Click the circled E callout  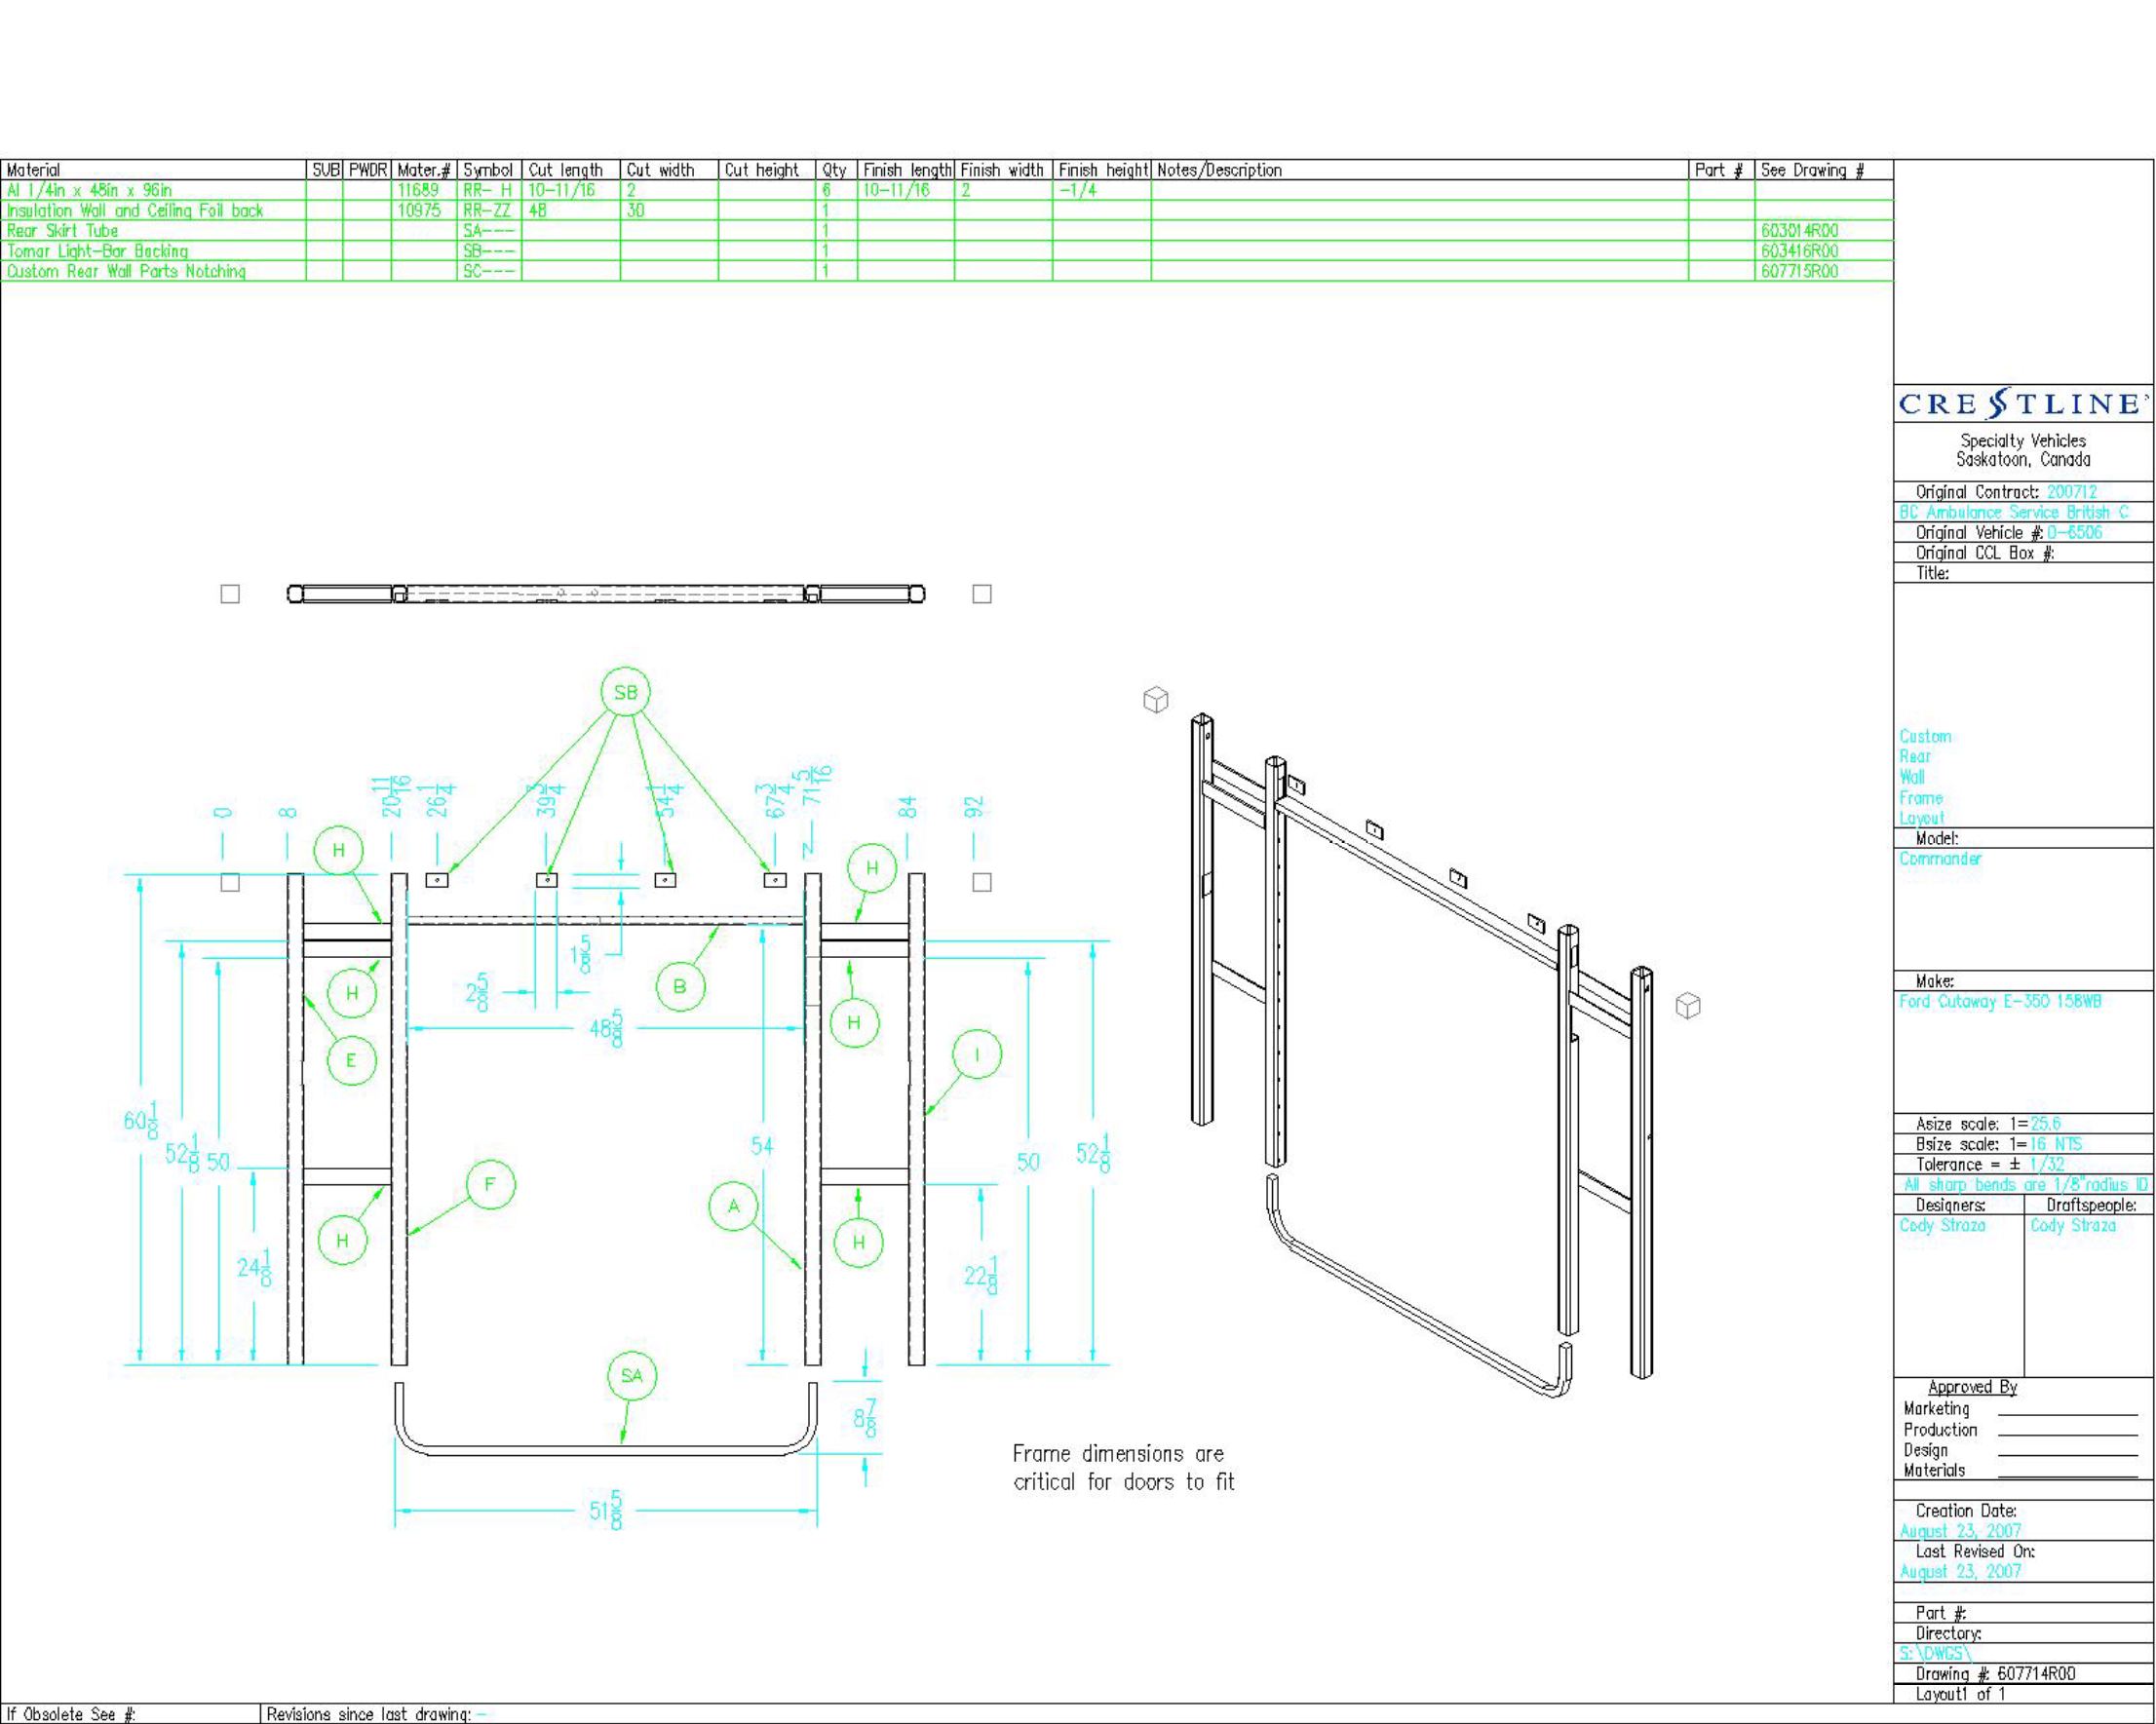tap(351, 1060)
